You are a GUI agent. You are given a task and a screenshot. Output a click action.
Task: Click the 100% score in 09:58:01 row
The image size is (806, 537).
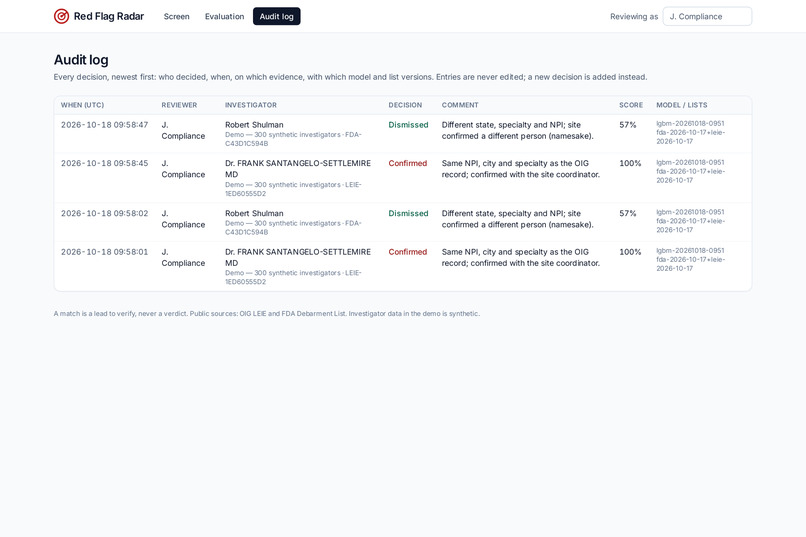[x=630, y=252]
